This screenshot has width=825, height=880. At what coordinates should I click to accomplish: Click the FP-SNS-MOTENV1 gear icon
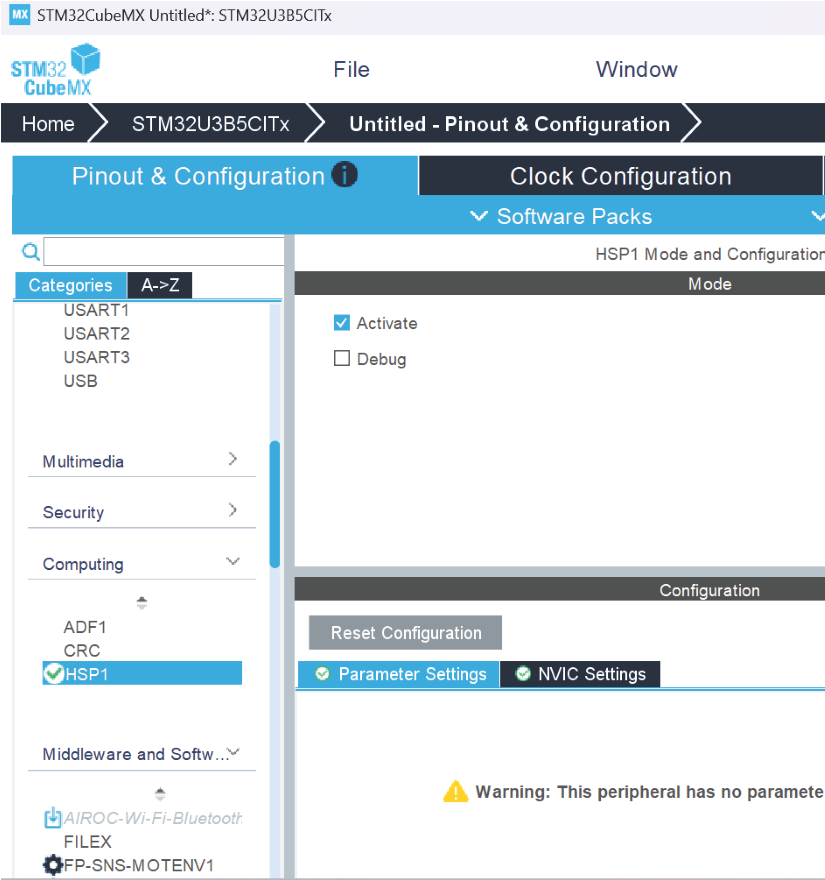[x=53, y=865]
